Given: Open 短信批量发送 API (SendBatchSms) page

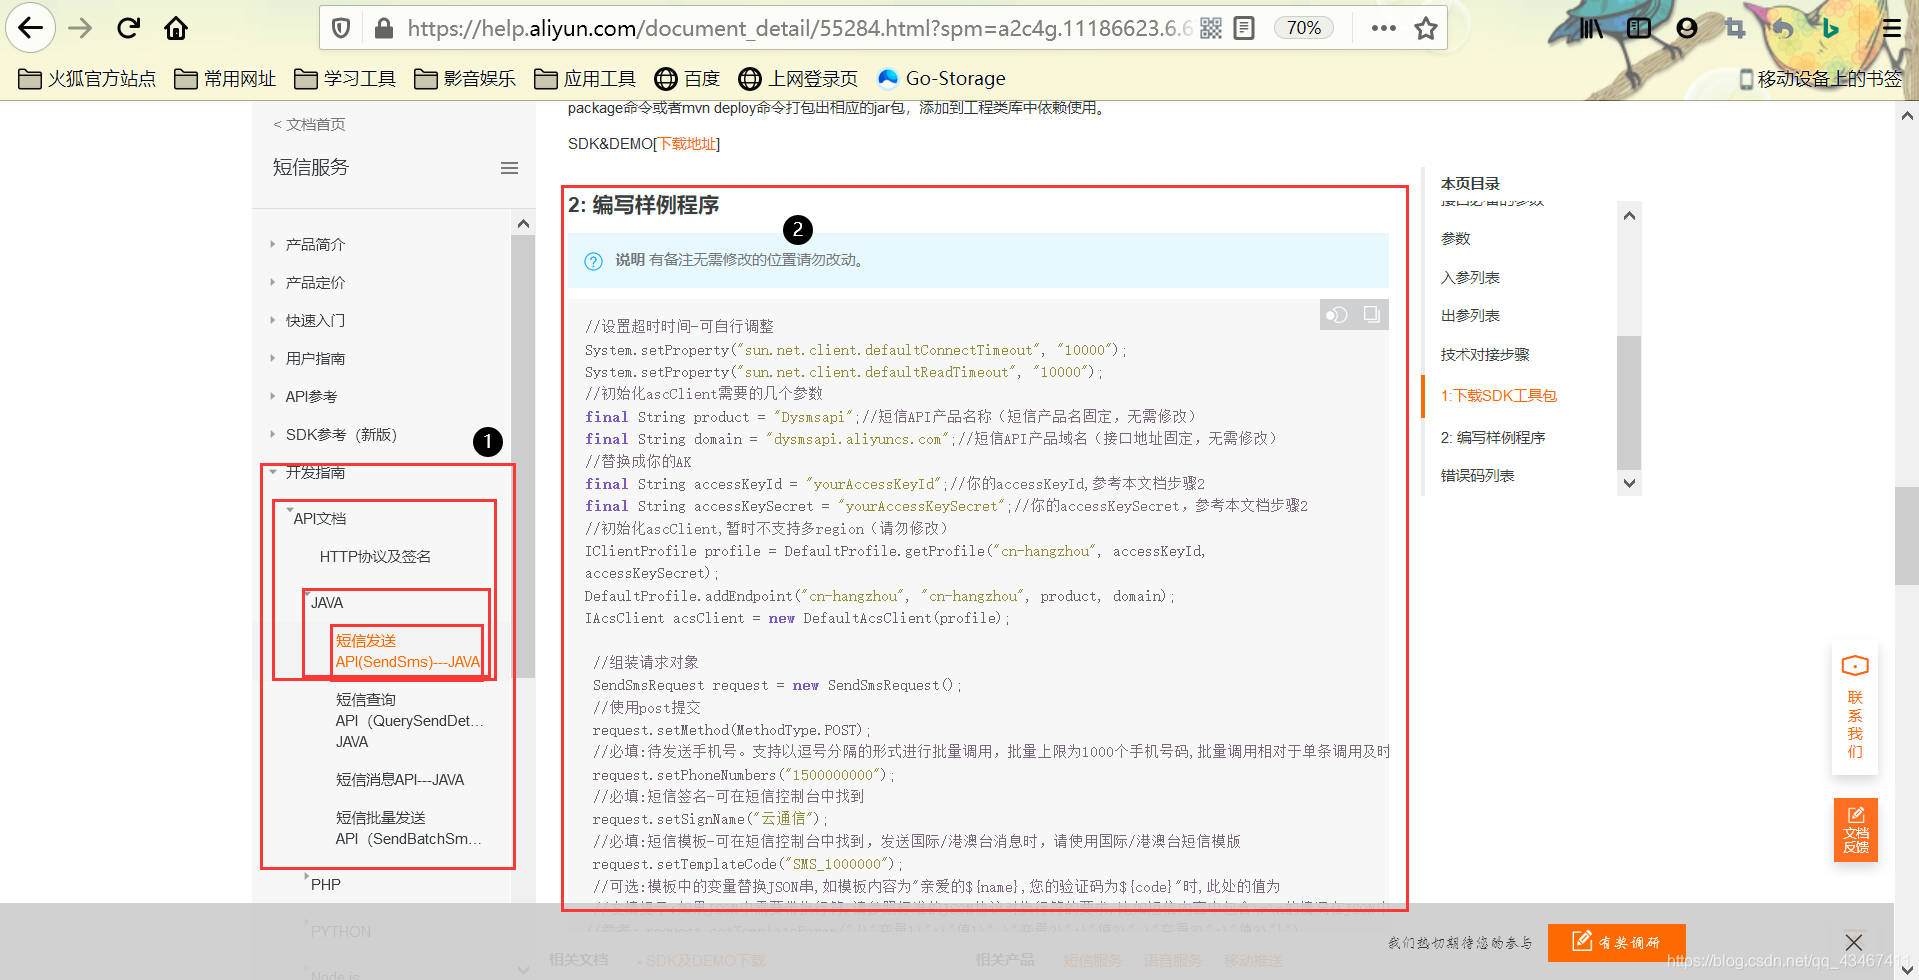Looking at the screenshot, I should [409, 828].
